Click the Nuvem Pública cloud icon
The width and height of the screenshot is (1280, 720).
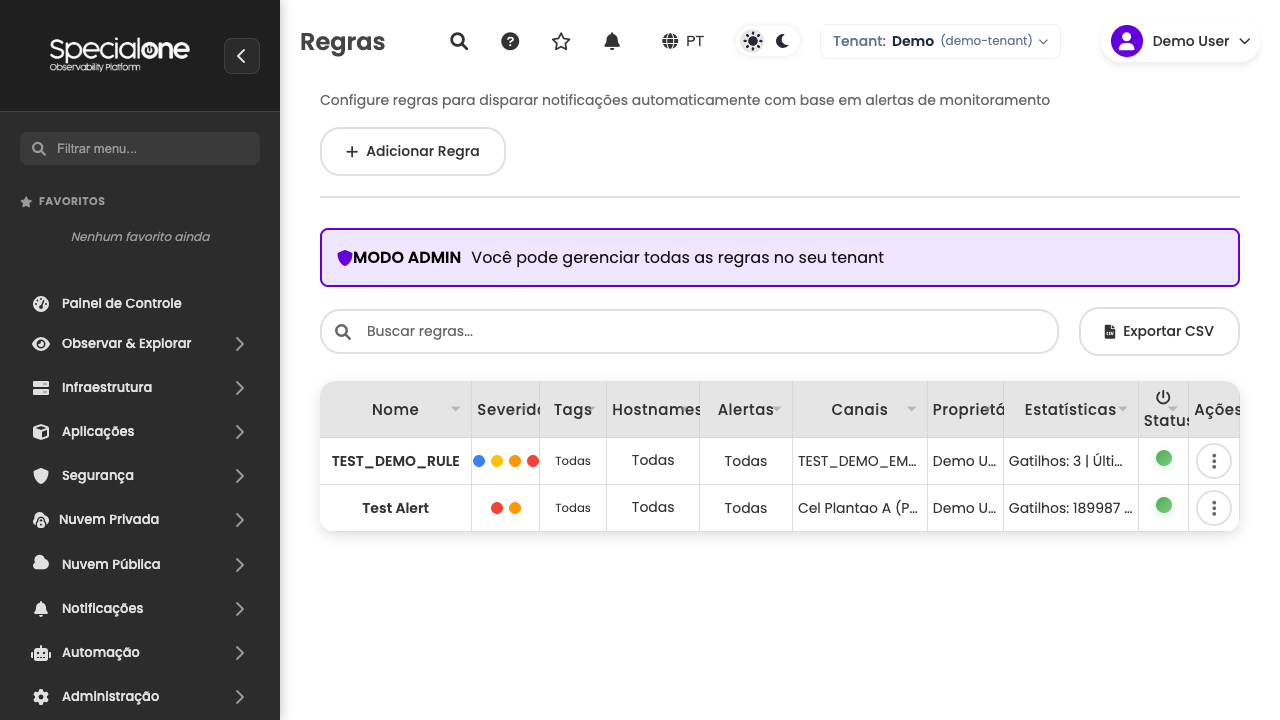(x=41, y=563)
